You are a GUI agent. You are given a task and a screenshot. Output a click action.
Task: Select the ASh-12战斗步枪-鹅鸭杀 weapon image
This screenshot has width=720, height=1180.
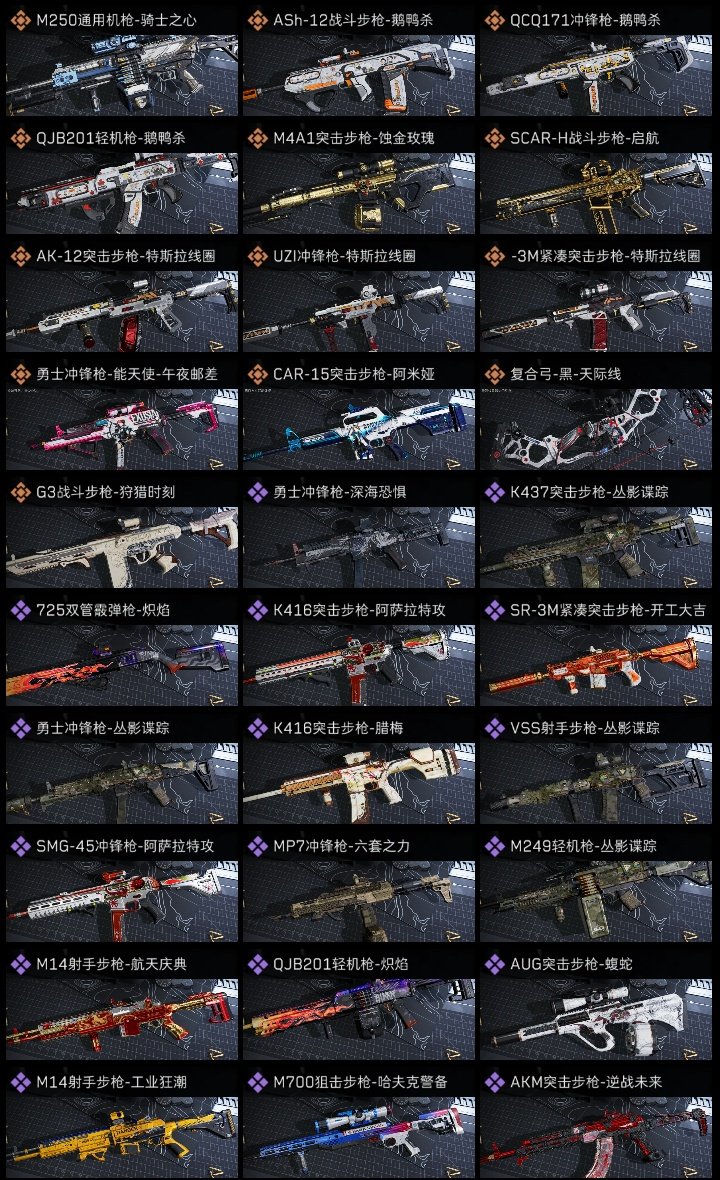[359, 75]
